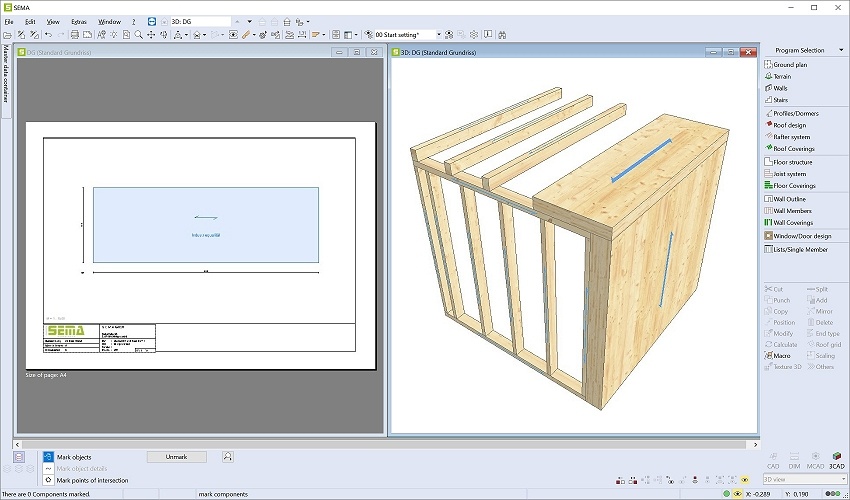This screenshot has height=500, width=850.
Task: Open the Window menu
Action: click(x=109, y=21)
